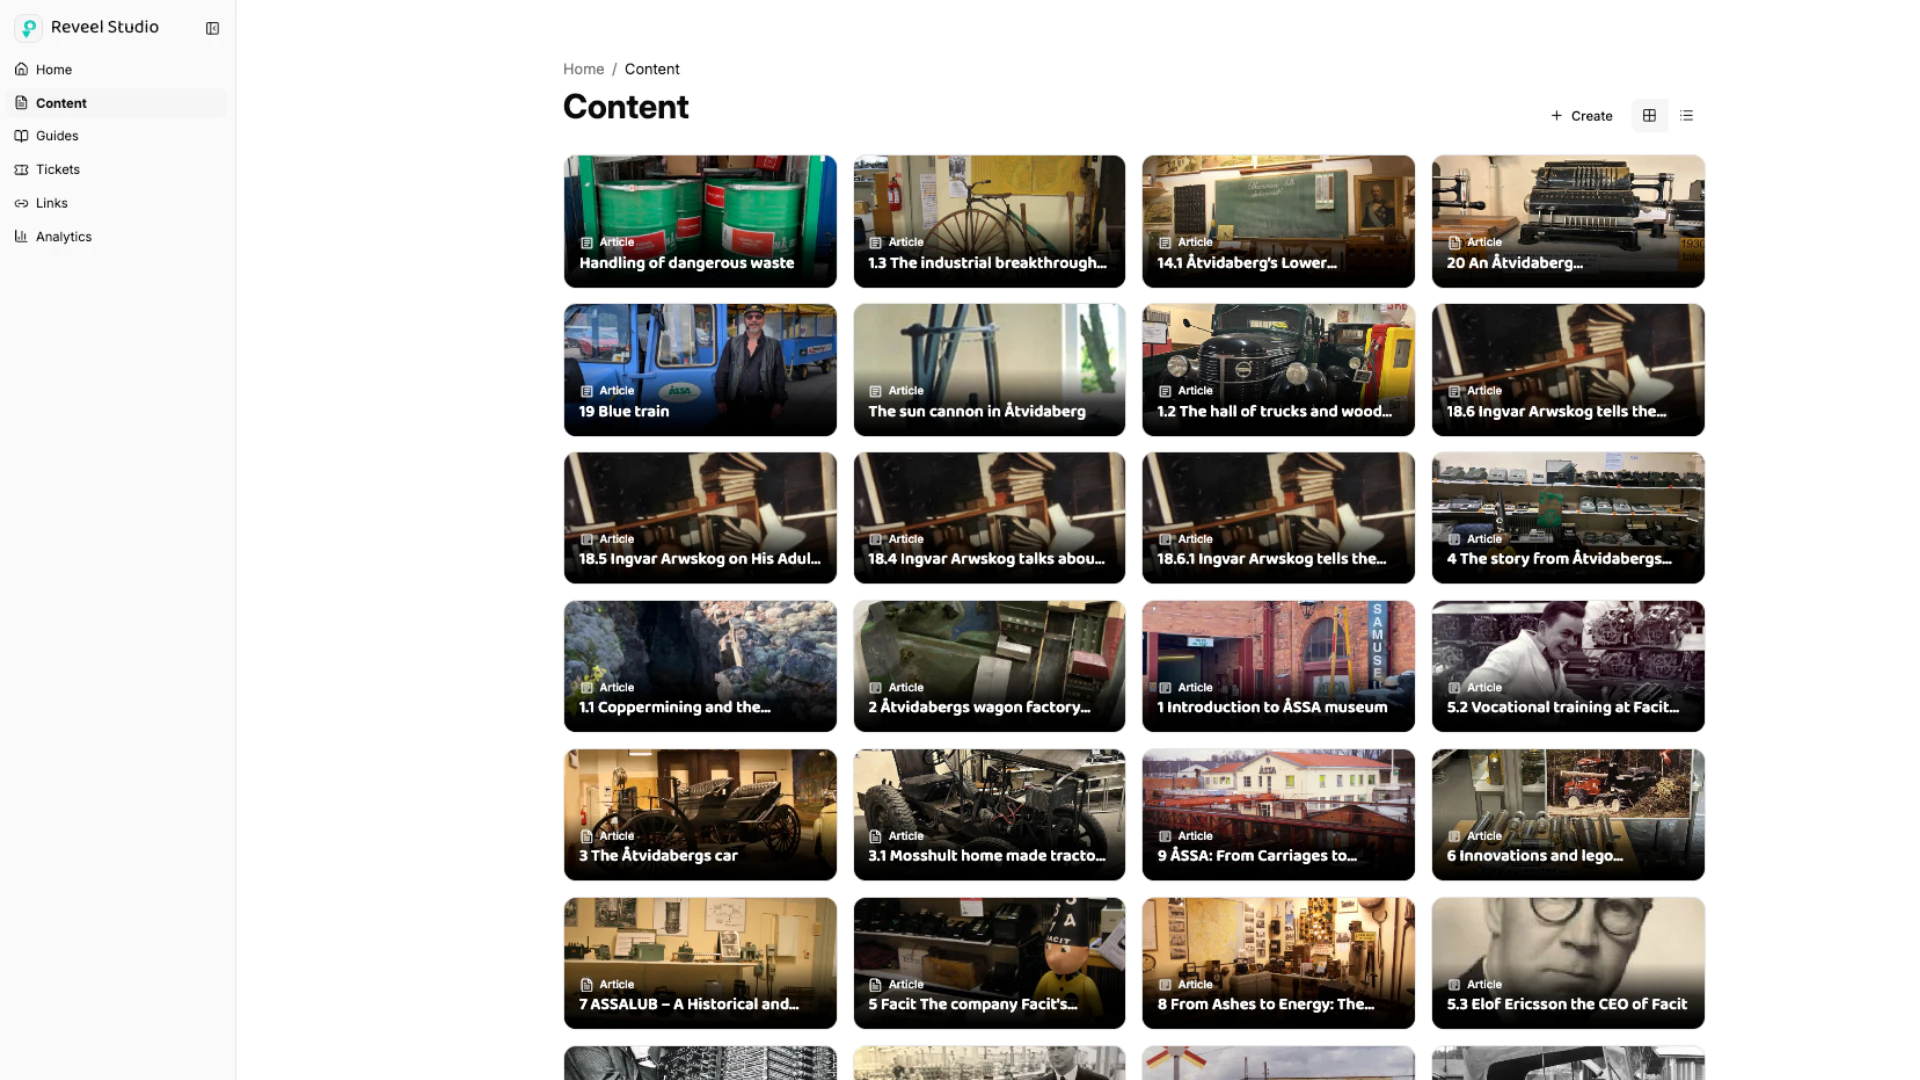
Task: Switch to grid view
Action: tap(1649, 116)
